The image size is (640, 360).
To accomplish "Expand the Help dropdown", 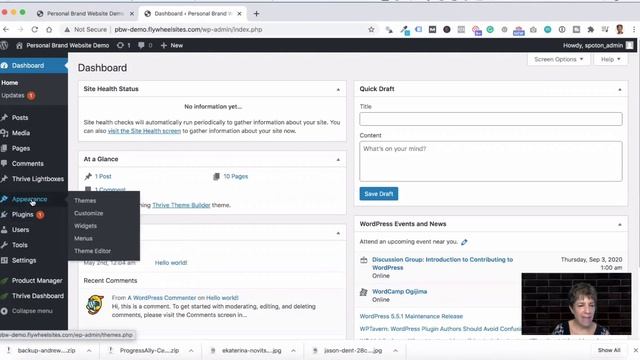I will point(610,59).
